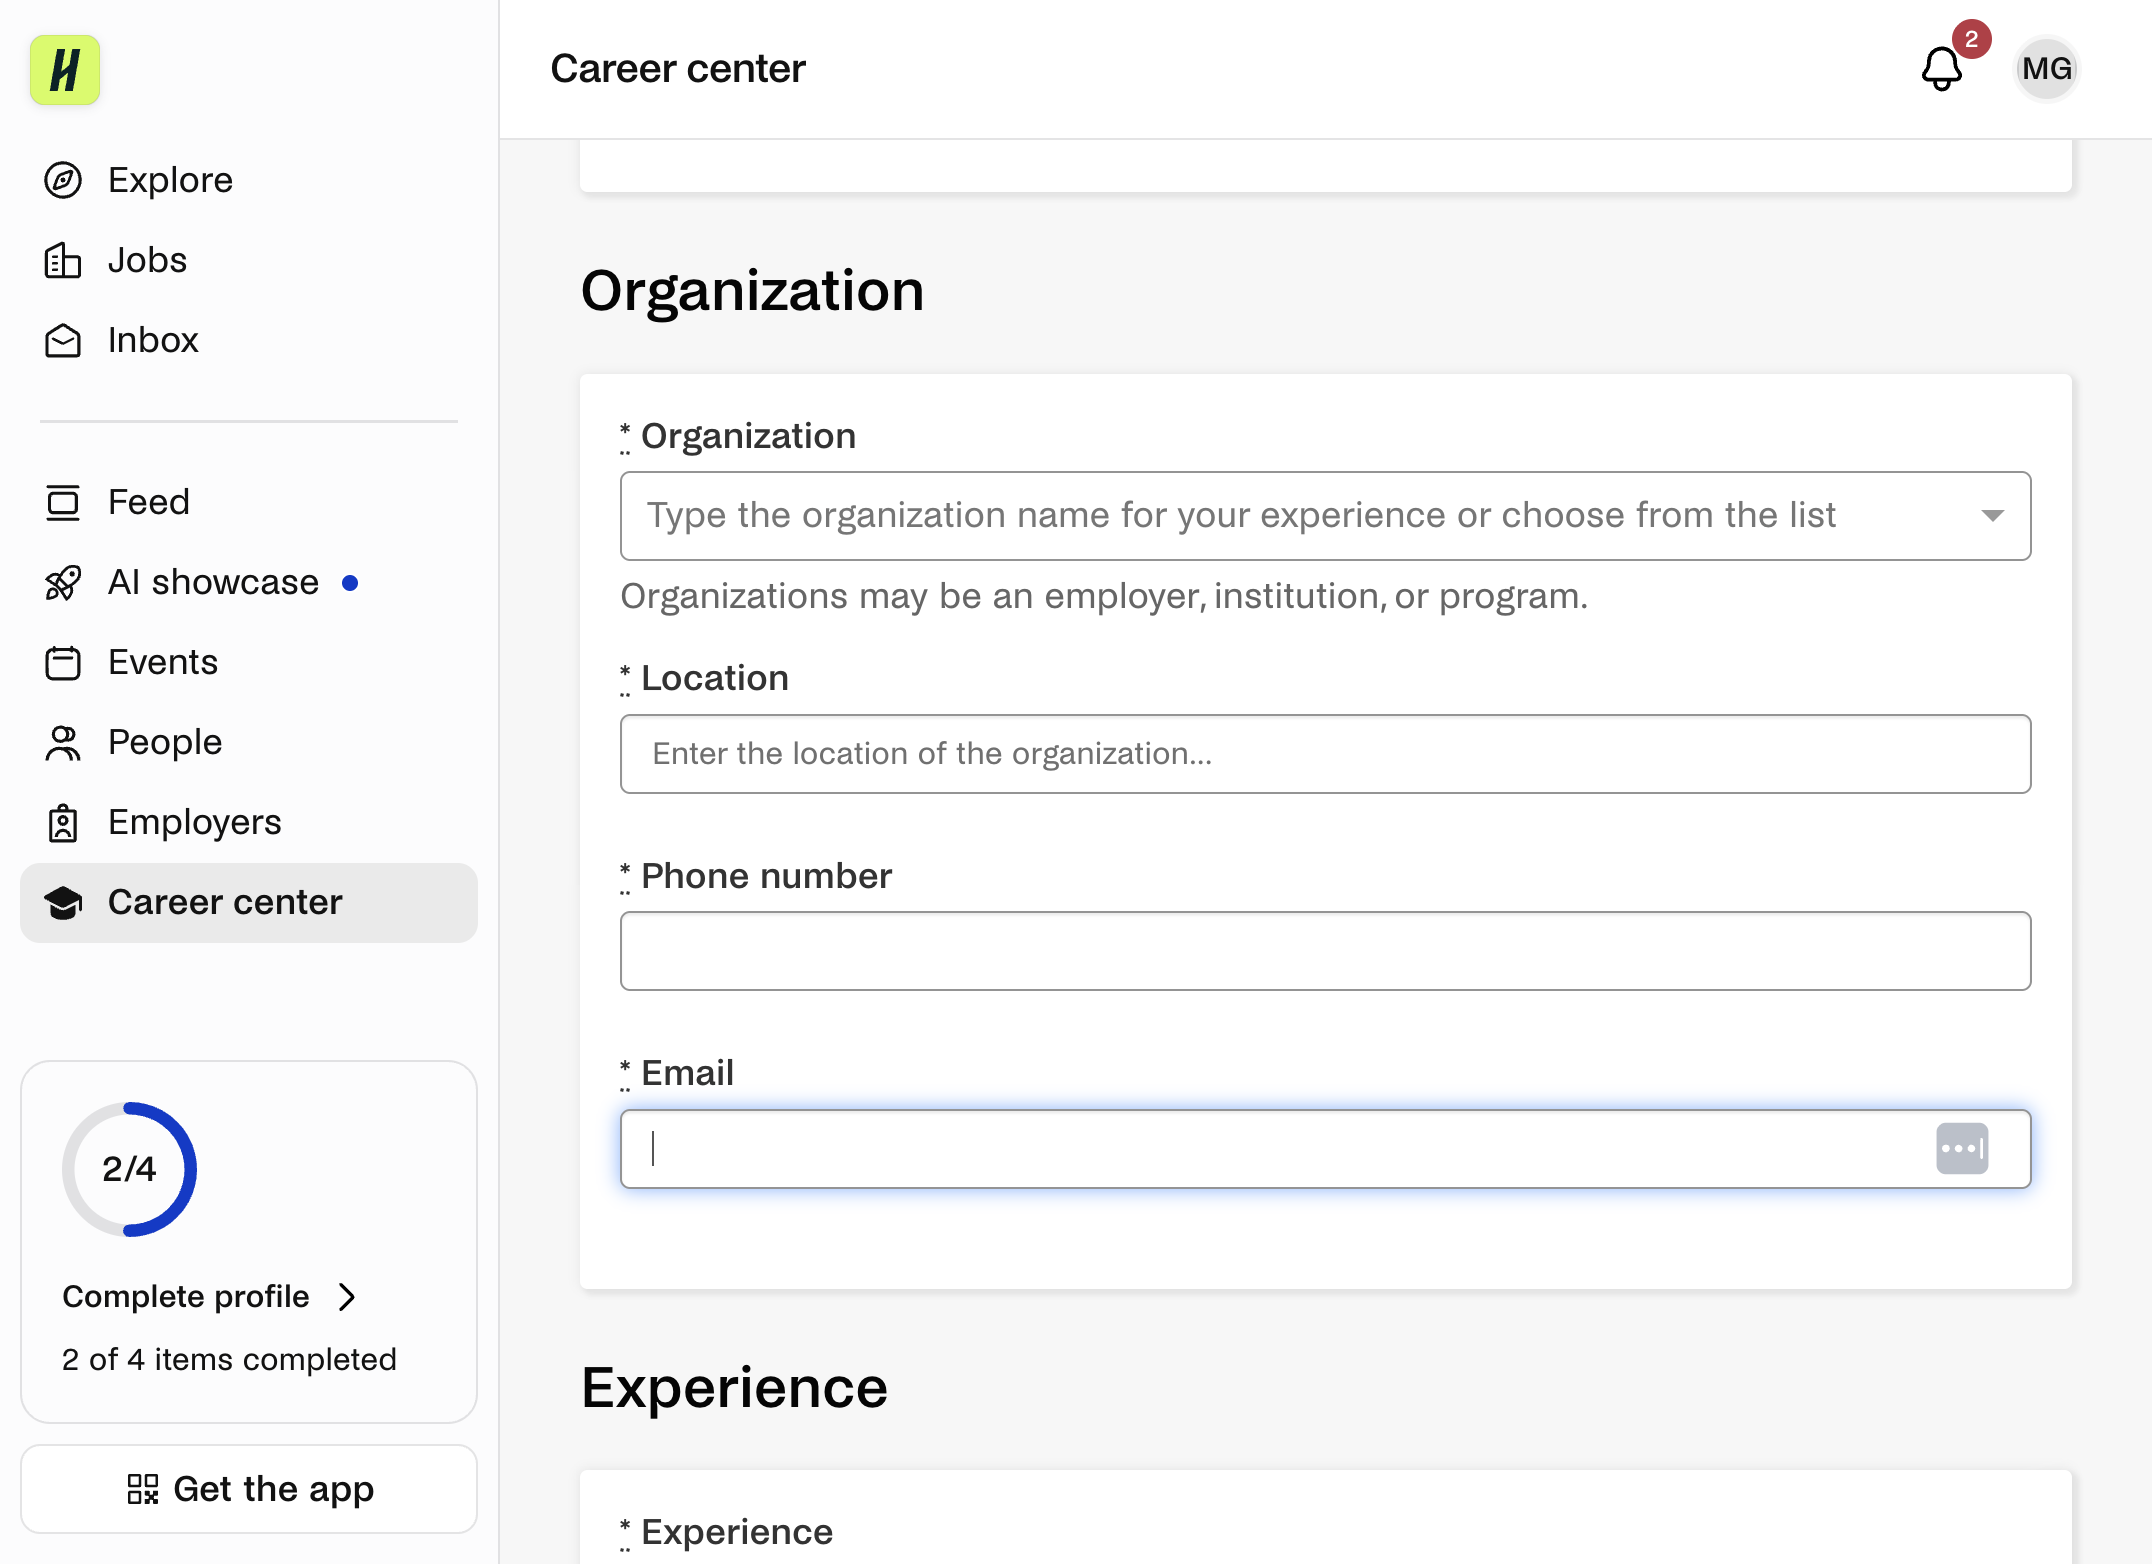Open the People section

[249, 742]
